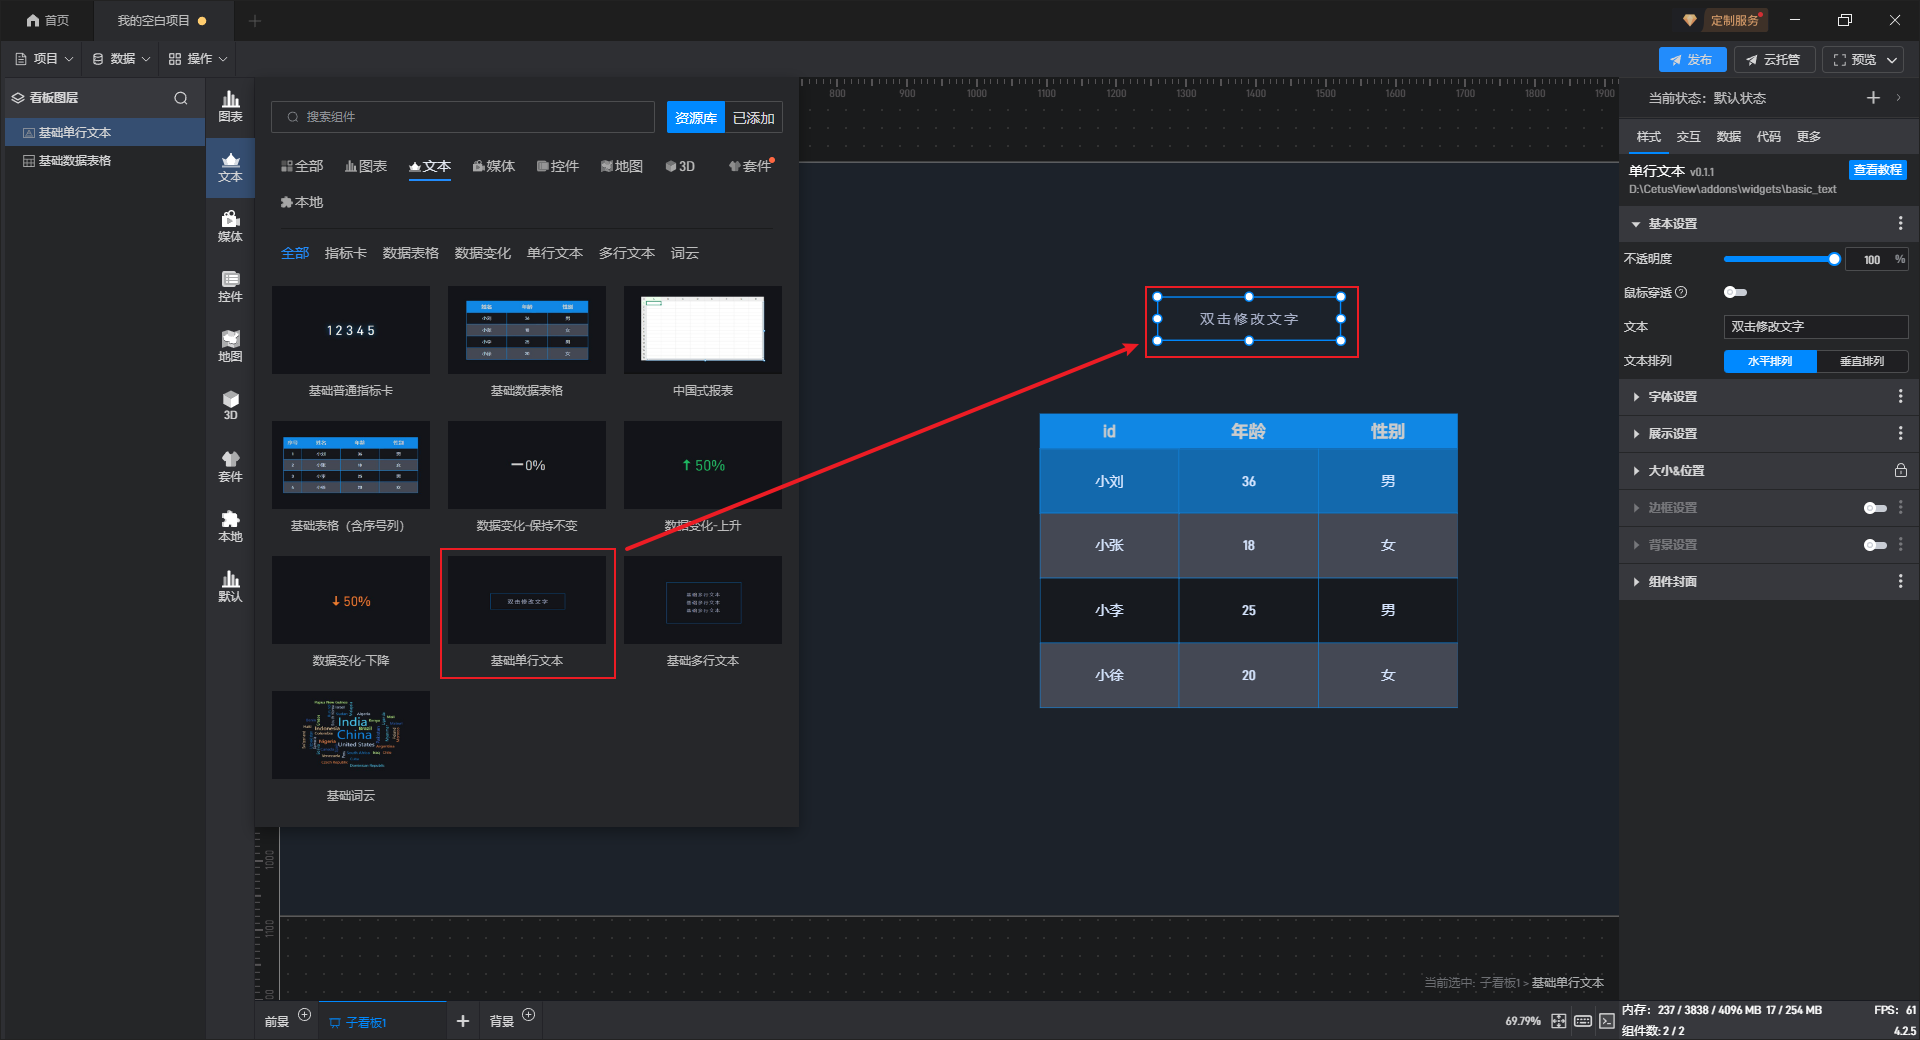
Task: Open the 本地 local category in sidebar
Action: [230, 527]
